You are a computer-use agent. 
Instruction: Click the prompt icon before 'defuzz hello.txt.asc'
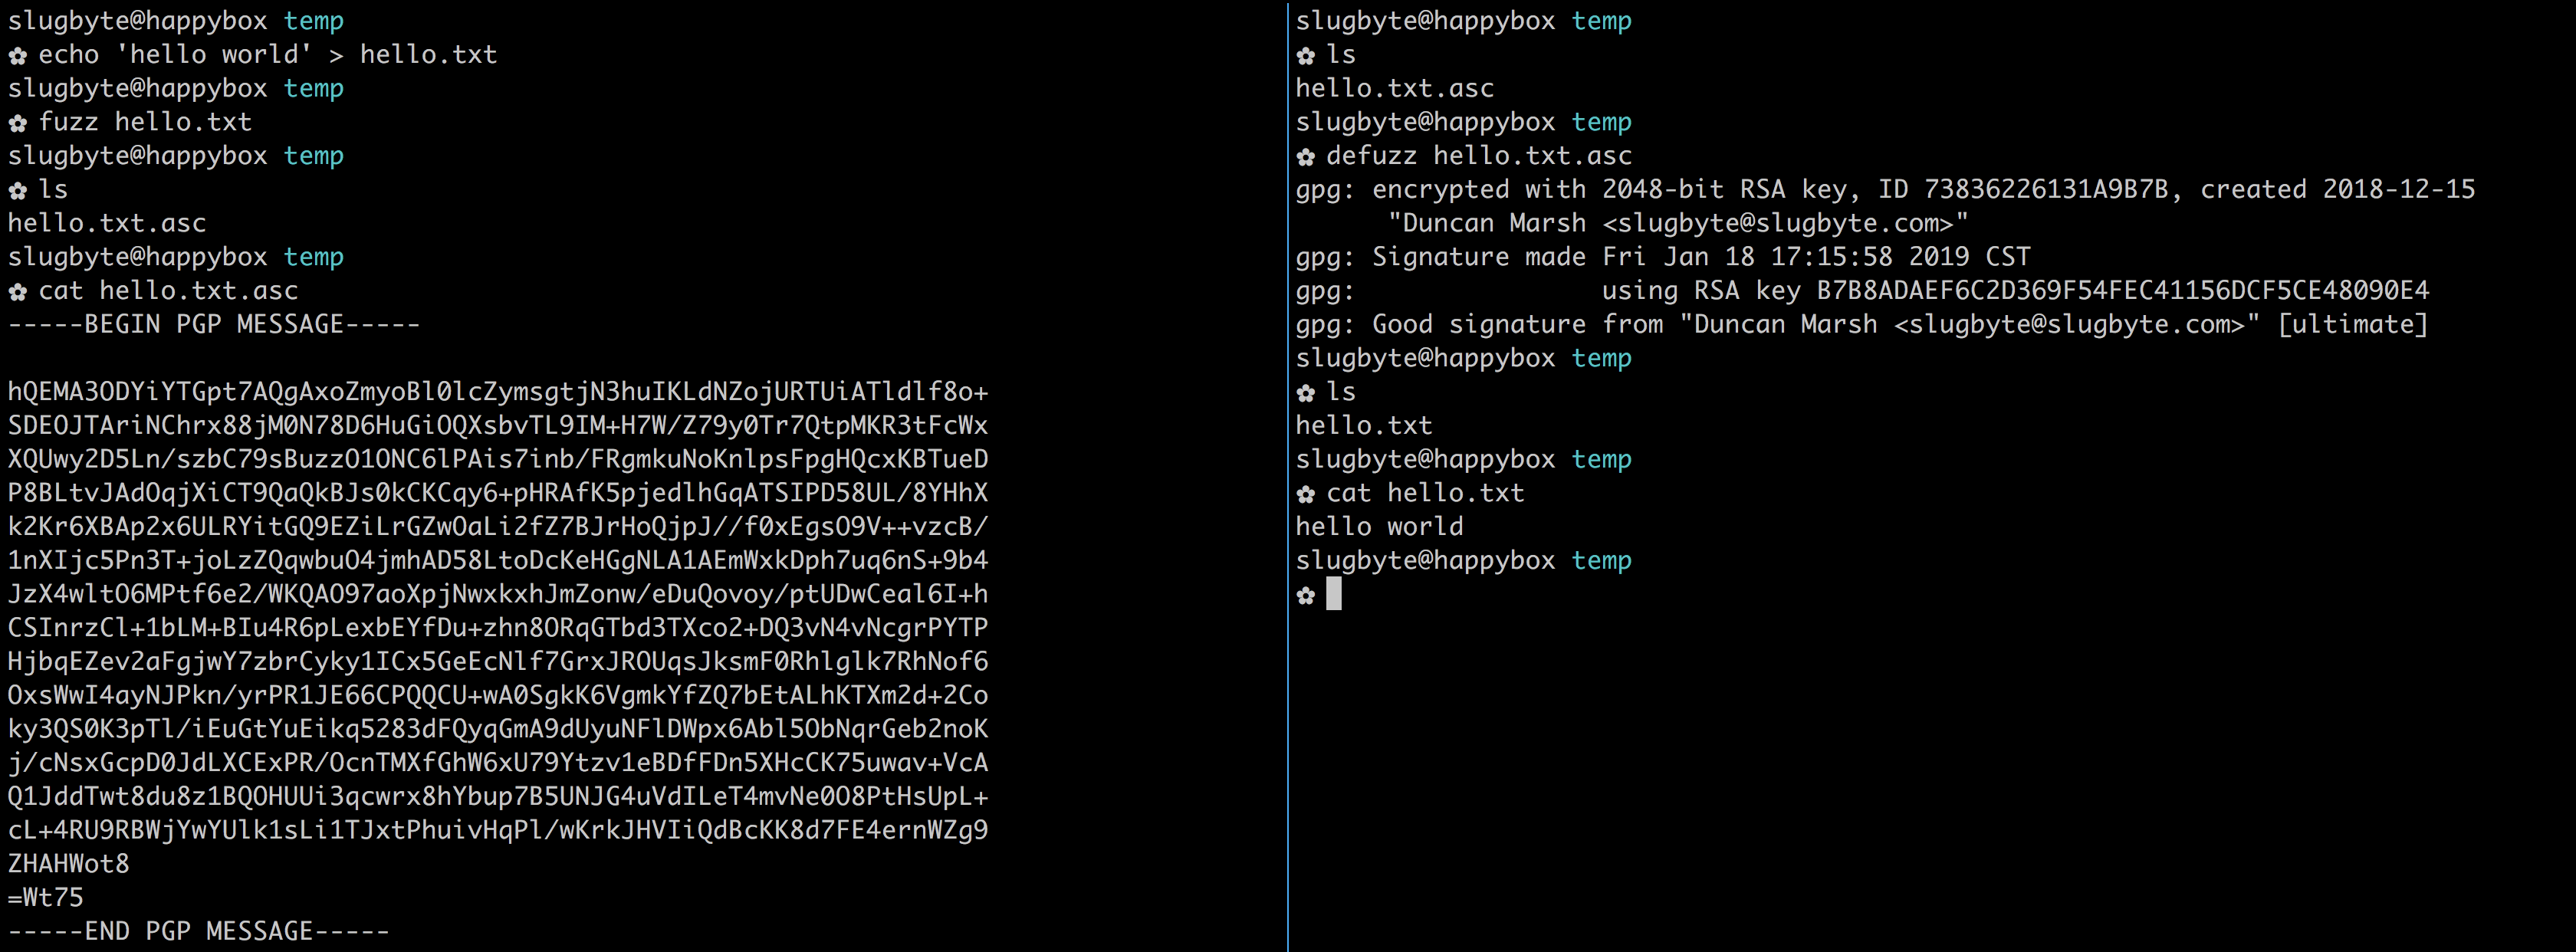click(1306, 157)
